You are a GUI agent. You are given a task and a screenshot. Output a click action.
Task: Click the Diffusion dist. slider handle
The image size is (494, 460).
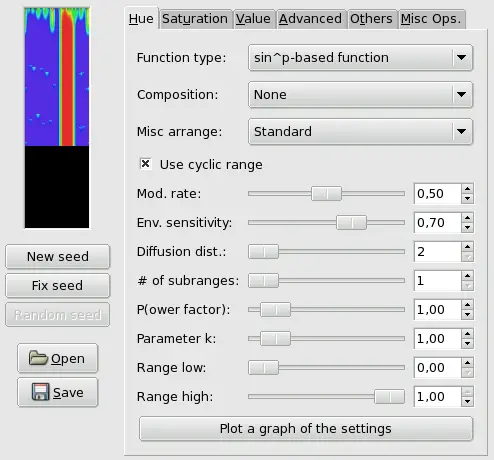coord(264,251)
